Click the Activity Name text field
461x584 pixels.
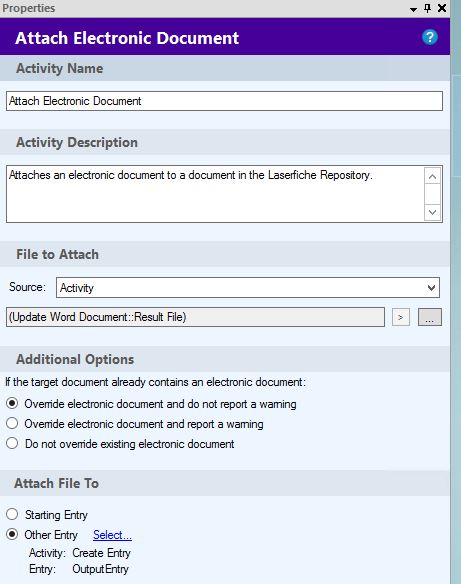click(x=224, y=101)
